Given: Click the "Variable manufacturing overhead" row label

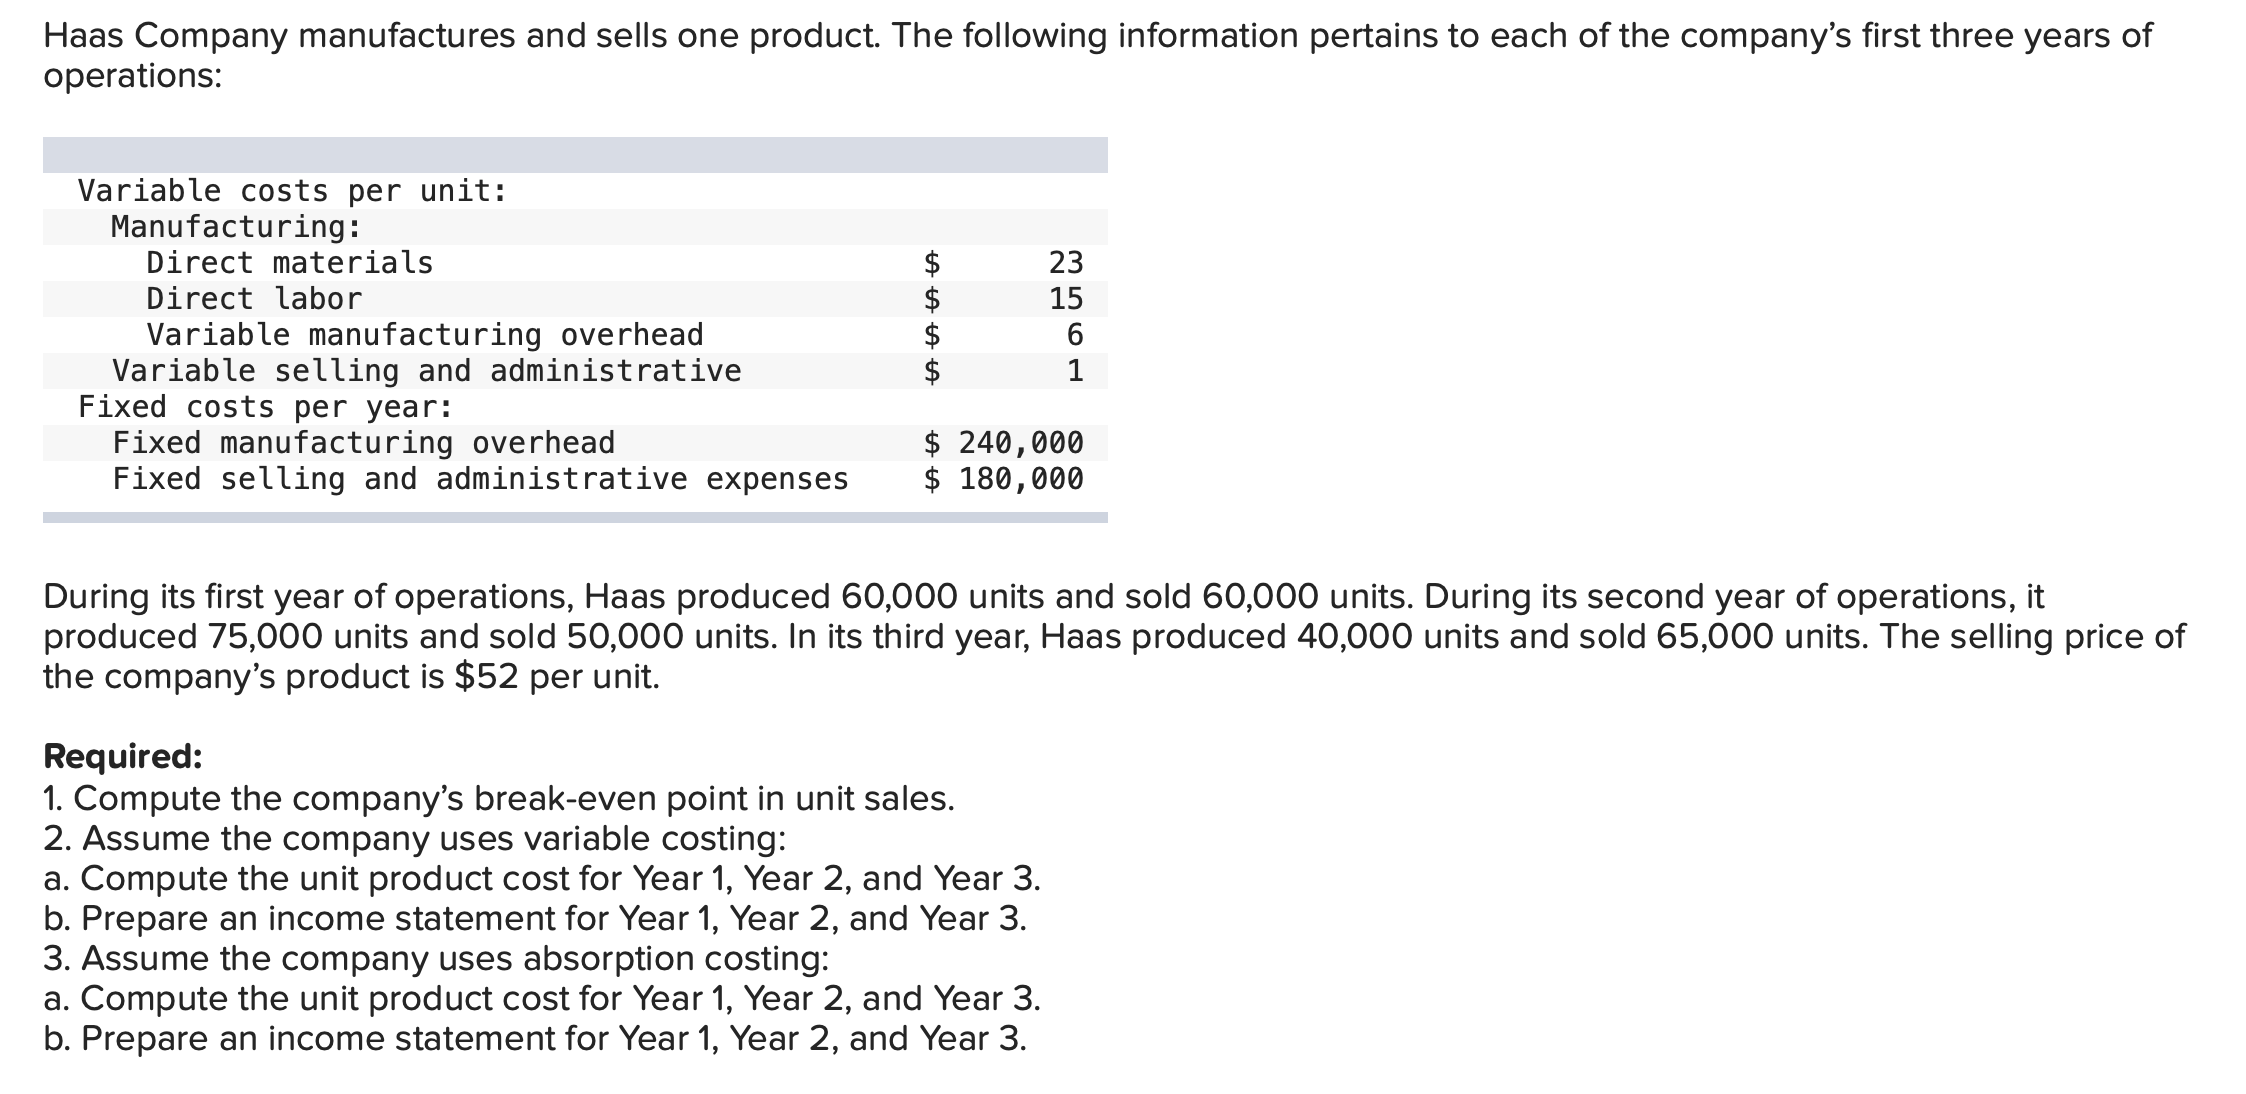Looking at the screenshot, I should point(425,335).
